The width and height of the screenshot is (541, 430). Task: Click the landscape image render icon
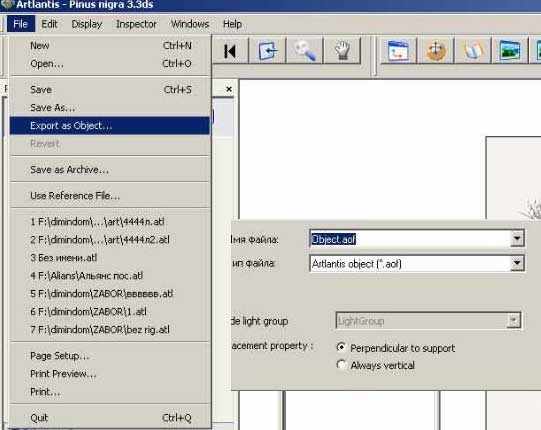point(510,51)
